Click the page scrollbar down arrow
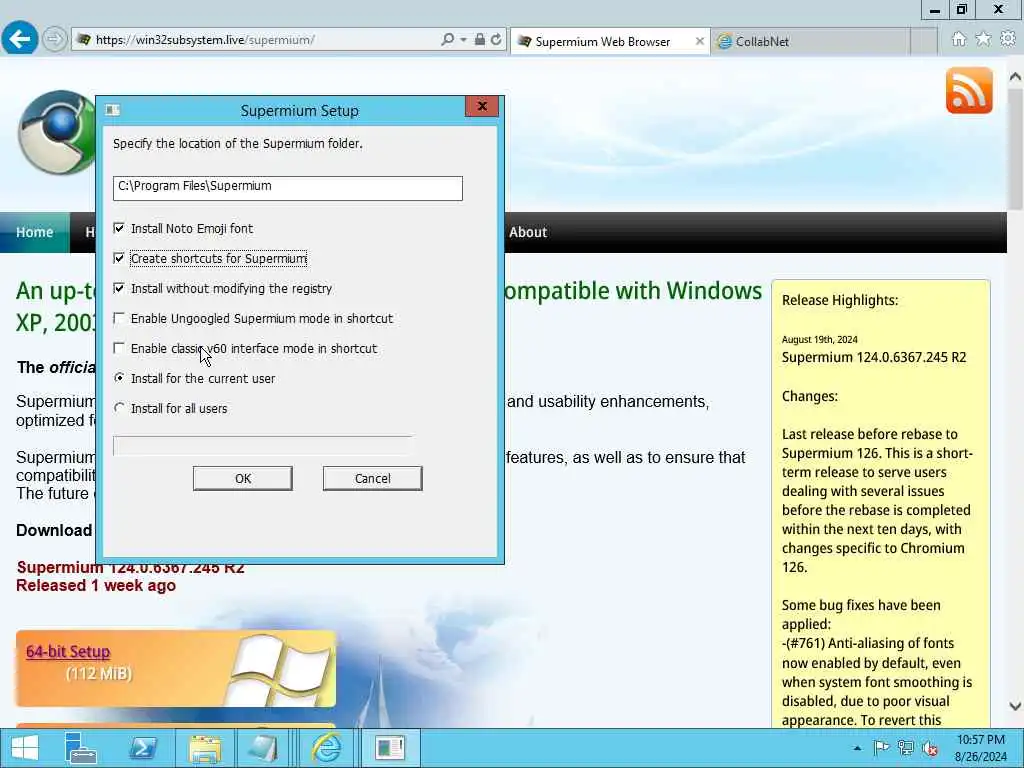 [x=1015, y=706]
